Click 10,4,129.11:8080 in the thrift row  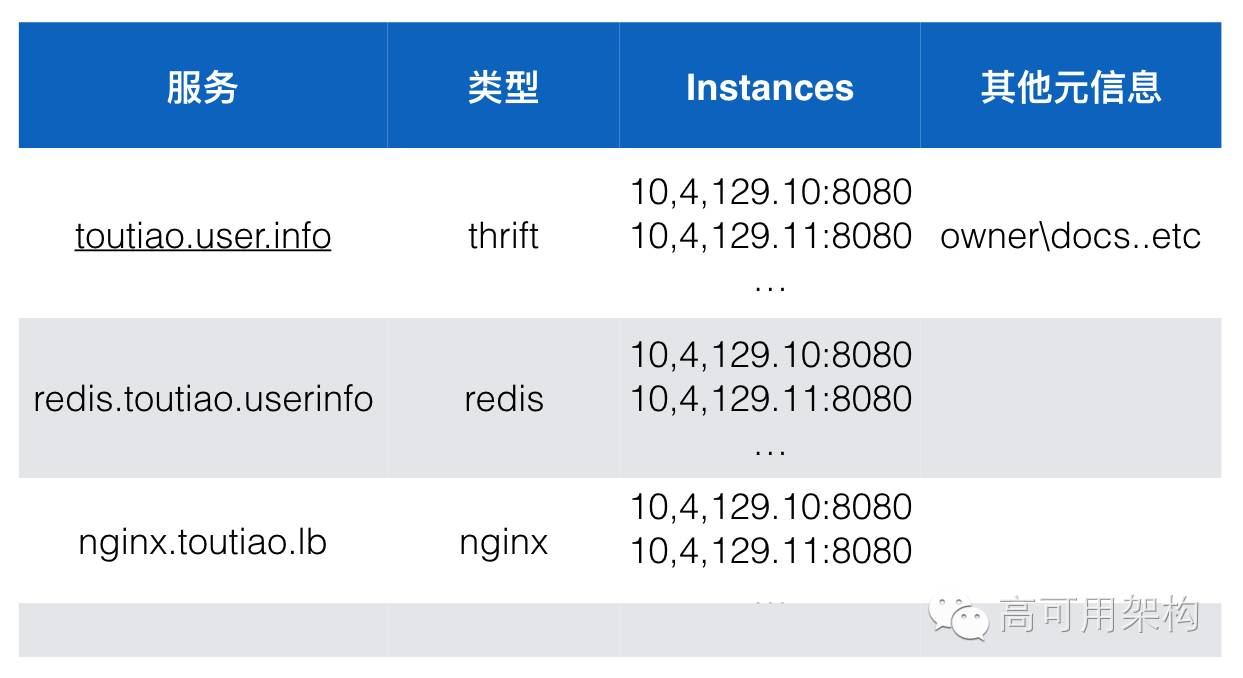[771, 236]
